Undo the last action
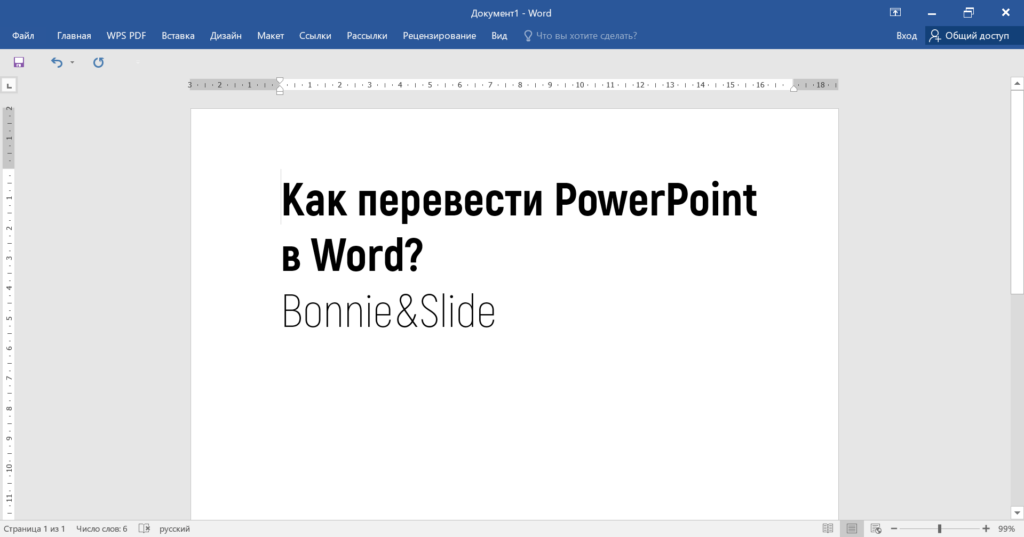The image size is (1024, 537). tap(57, 62)
